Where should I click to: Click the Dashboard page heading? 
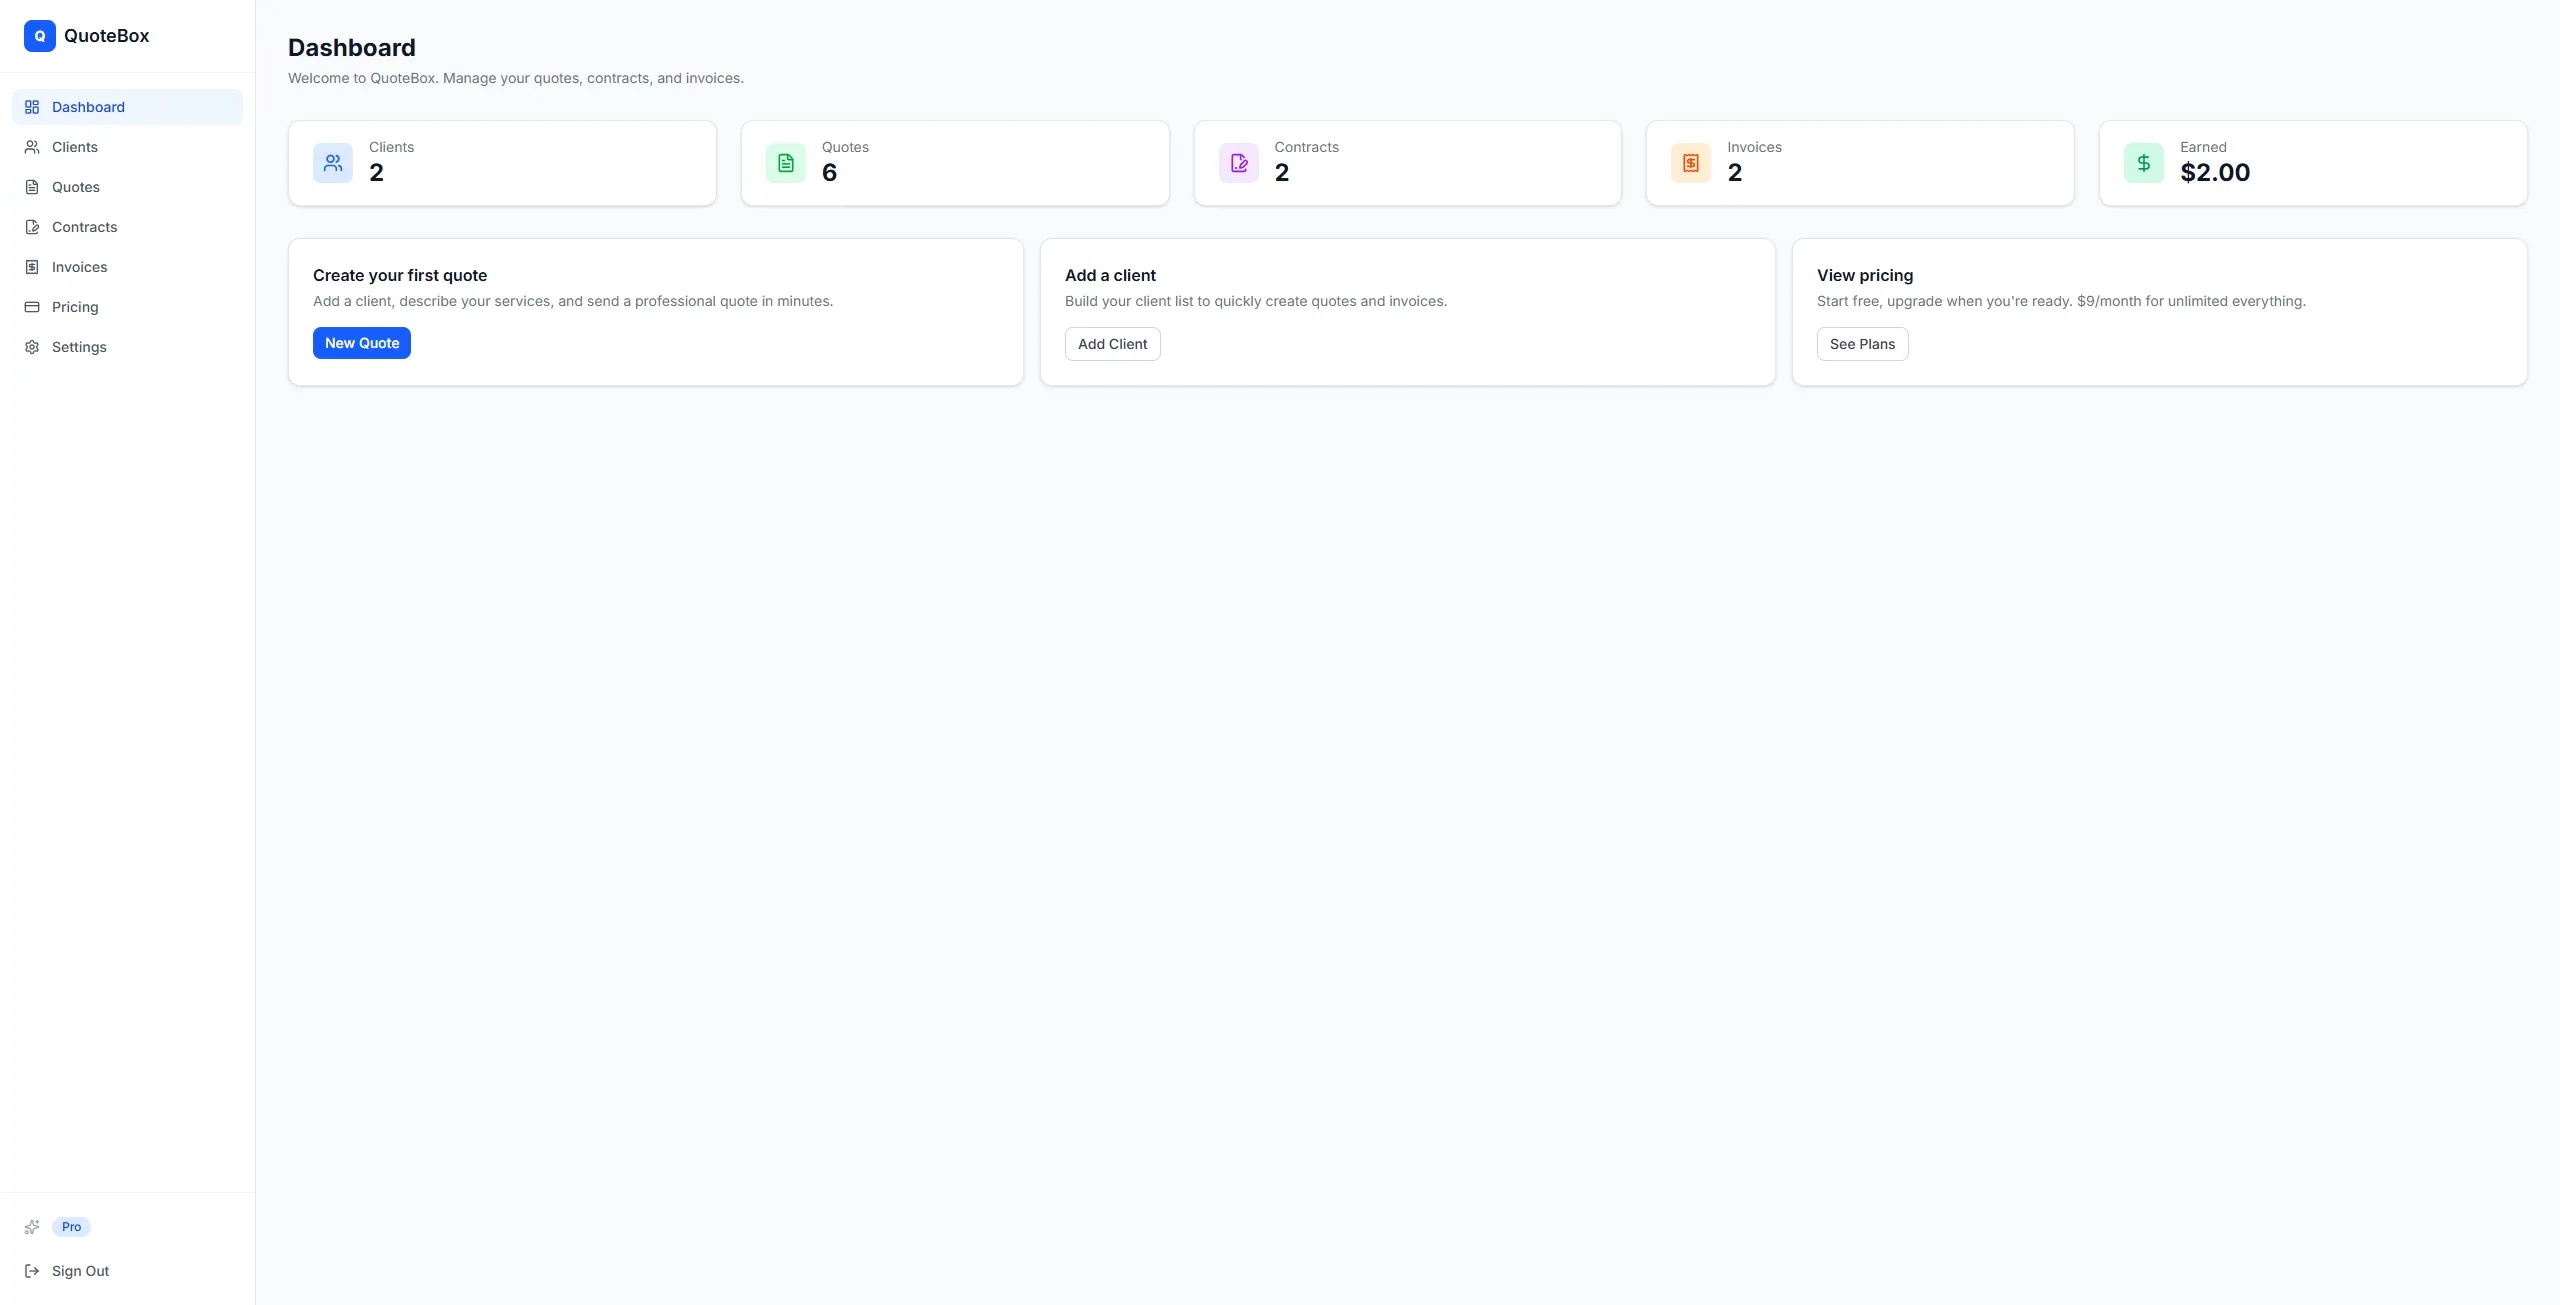[352, 48]
